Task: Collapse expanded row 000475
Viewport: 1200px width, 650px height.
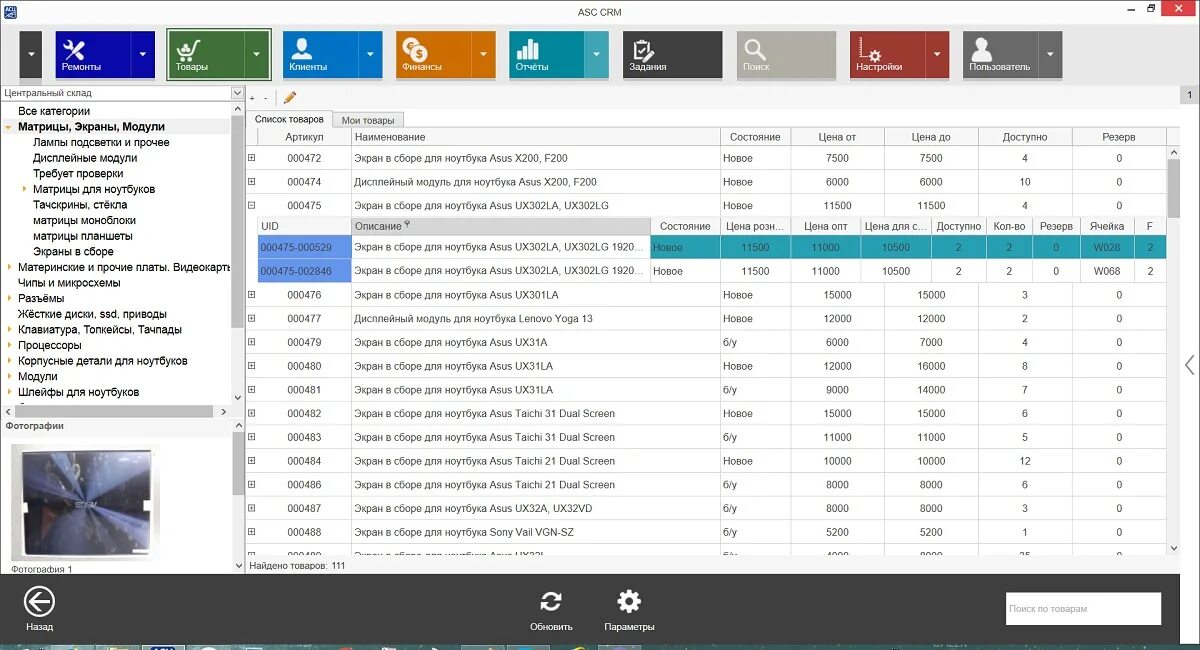Action: 252,205
